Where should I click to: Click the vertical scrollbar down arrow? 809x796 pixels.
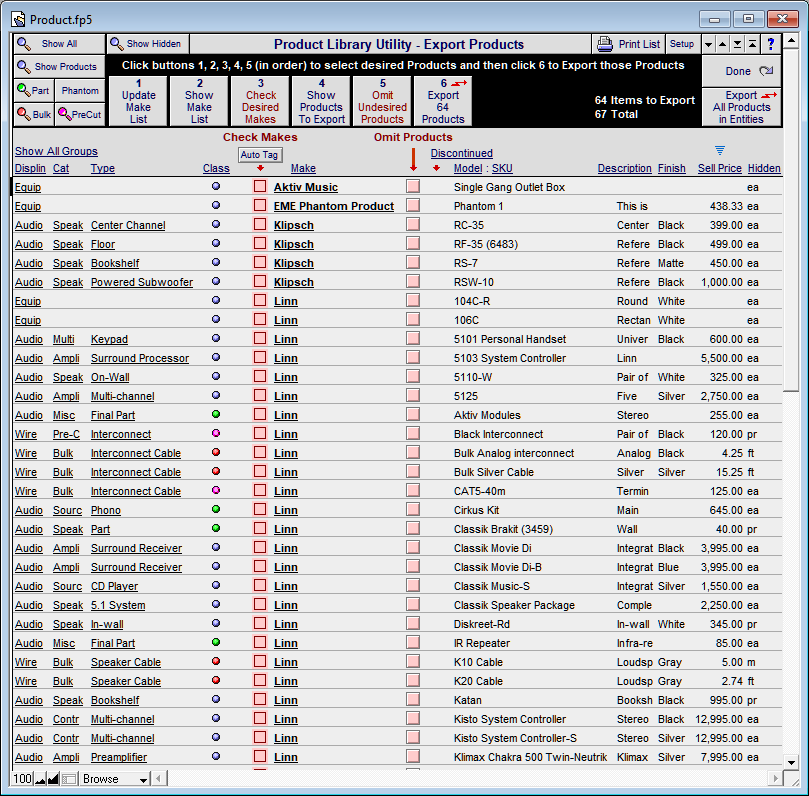coord(790,762)
